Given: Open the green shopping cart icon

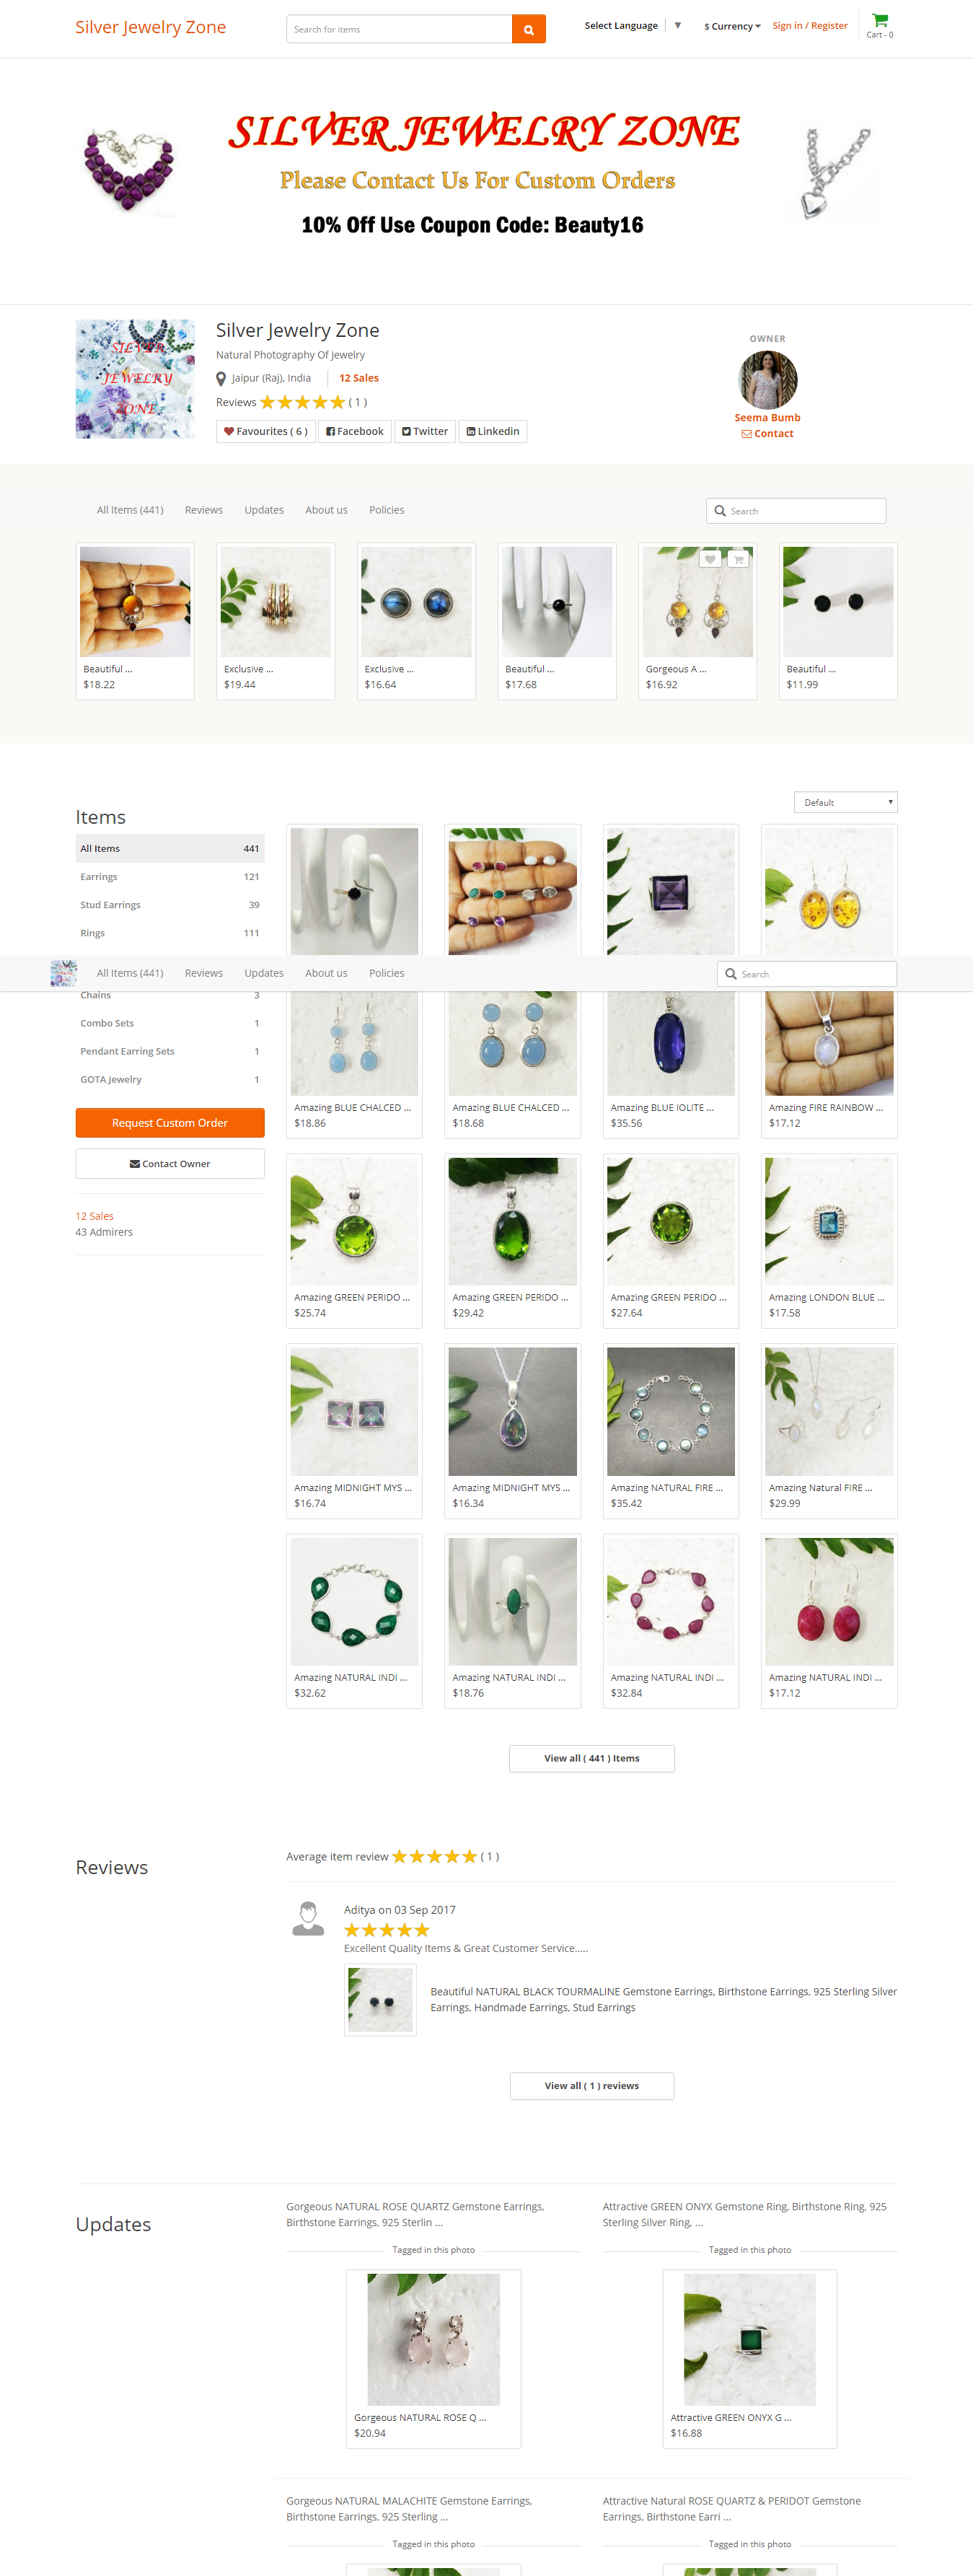Looking at the screenshot, I should point(879,20).
